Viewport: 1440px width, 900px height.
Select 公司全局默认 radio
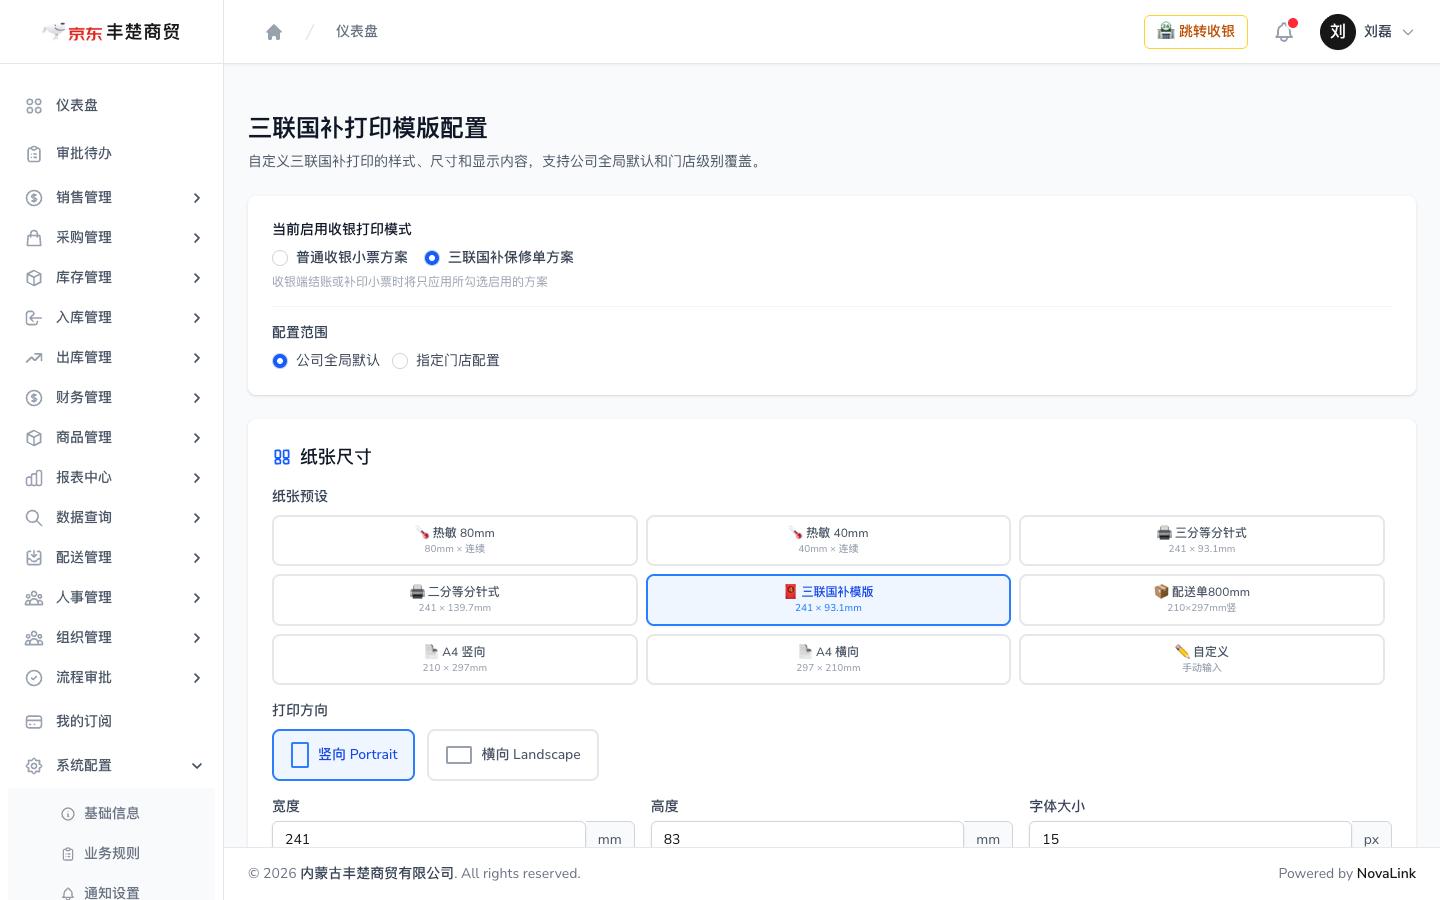click(x=280, y=361)
